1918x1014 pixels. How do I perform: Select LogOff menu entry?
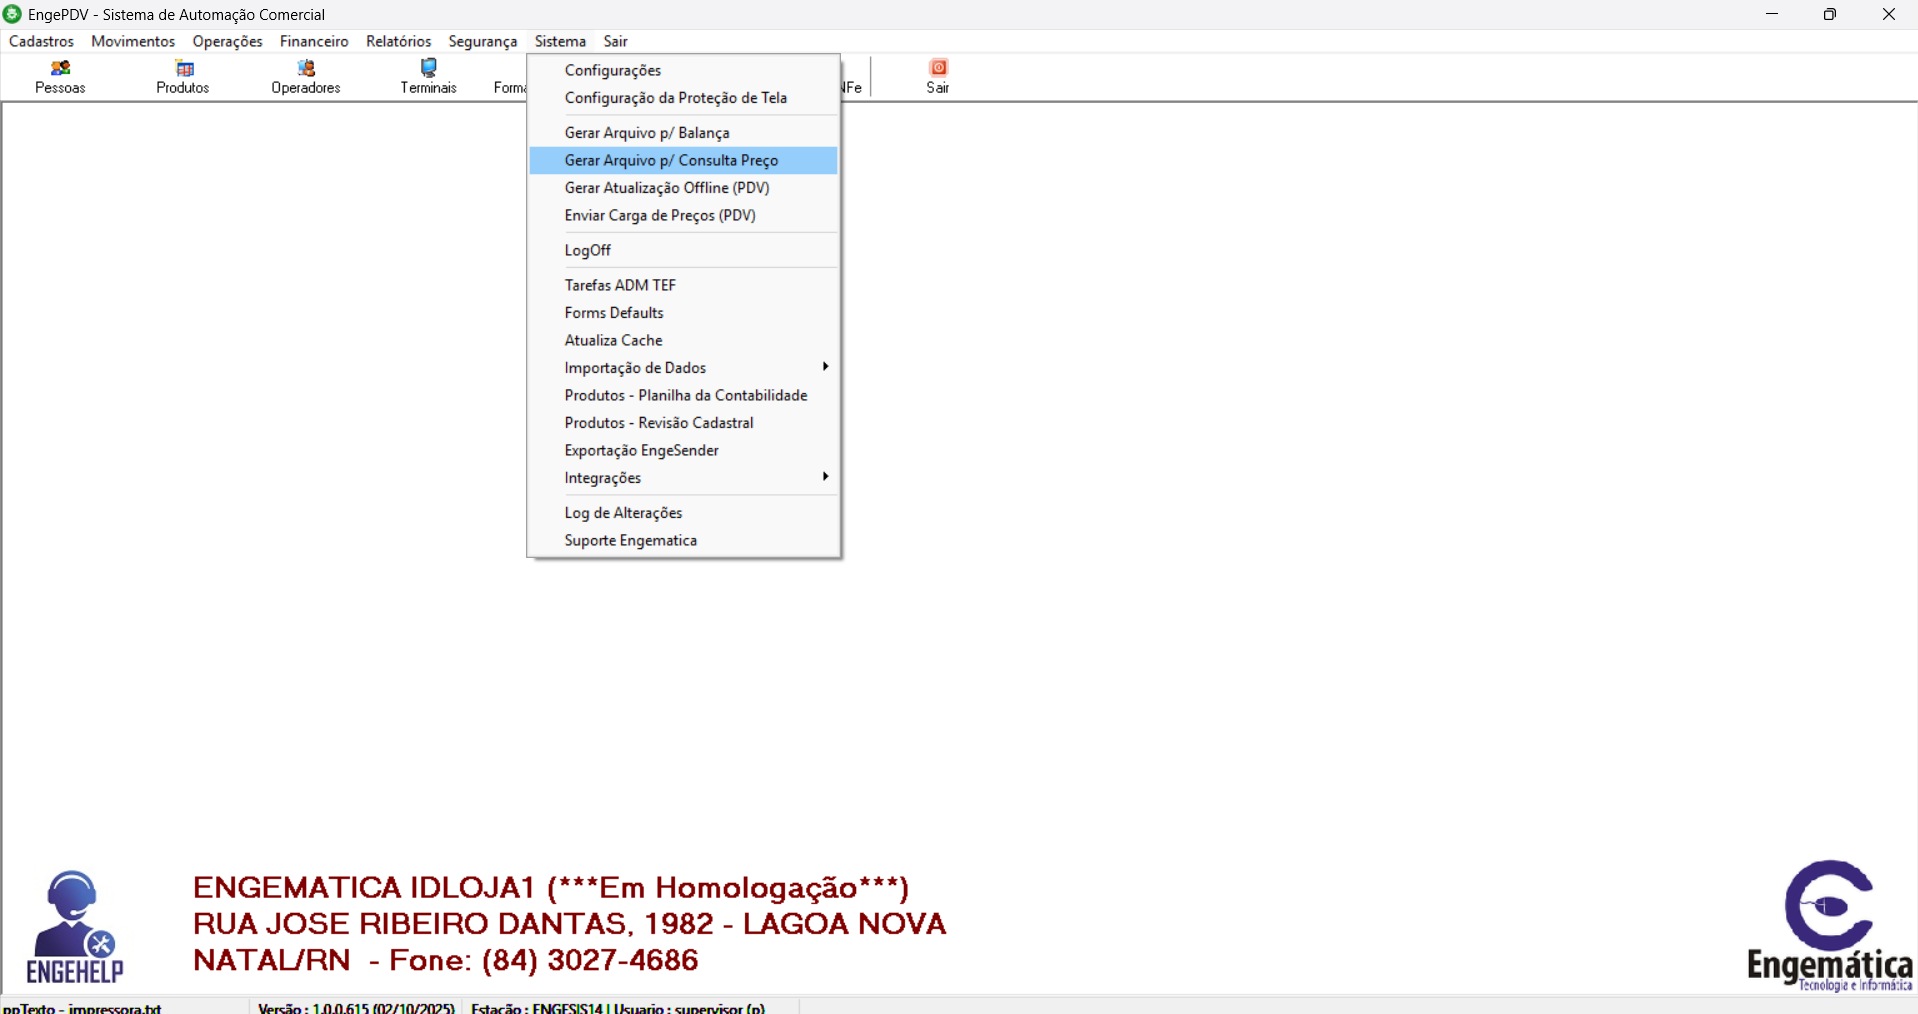(x=587, y=250)
